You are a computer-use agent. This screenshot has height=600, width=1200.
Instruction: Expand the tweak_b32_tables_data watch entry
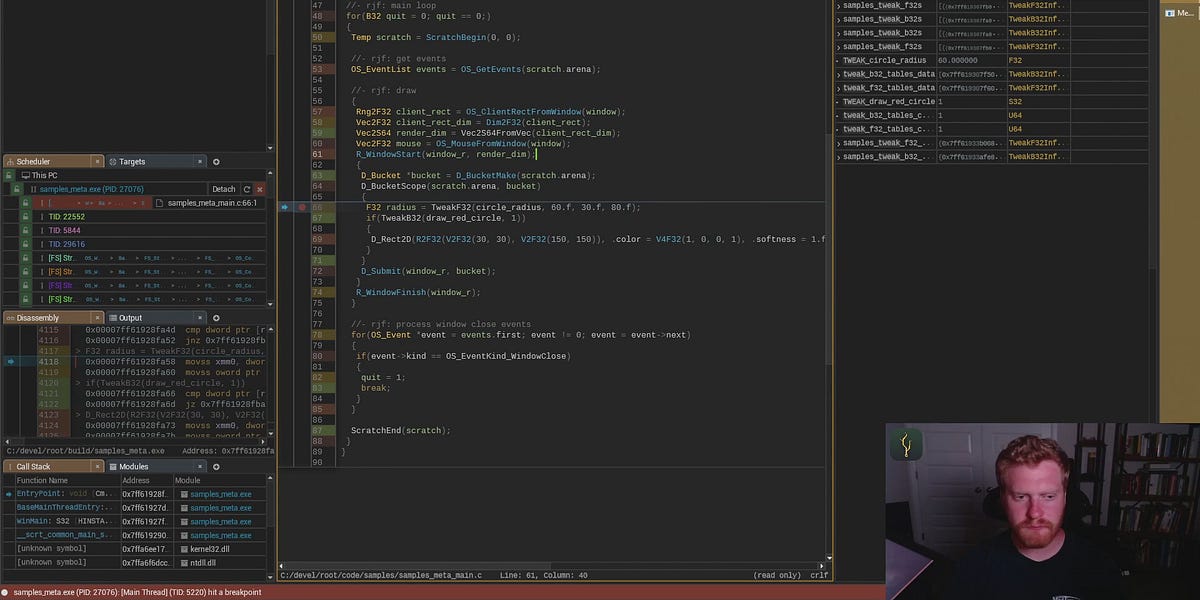[838, 74]
